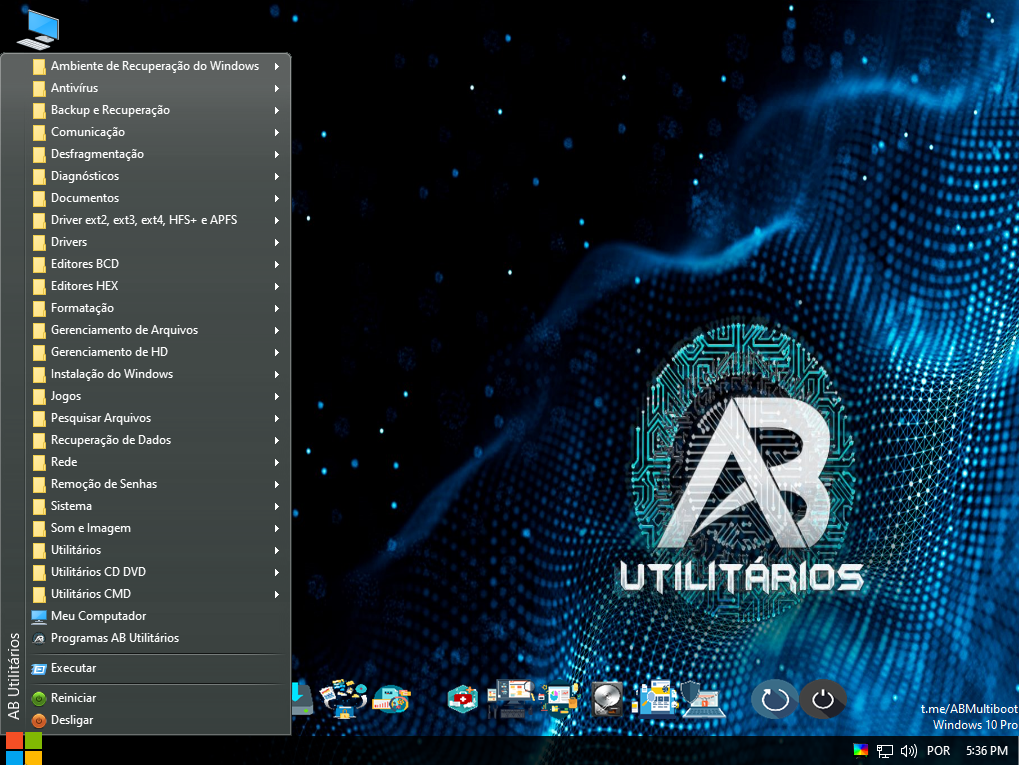Expand the Antivírus submenu arrow

click(x=276, y=88)
